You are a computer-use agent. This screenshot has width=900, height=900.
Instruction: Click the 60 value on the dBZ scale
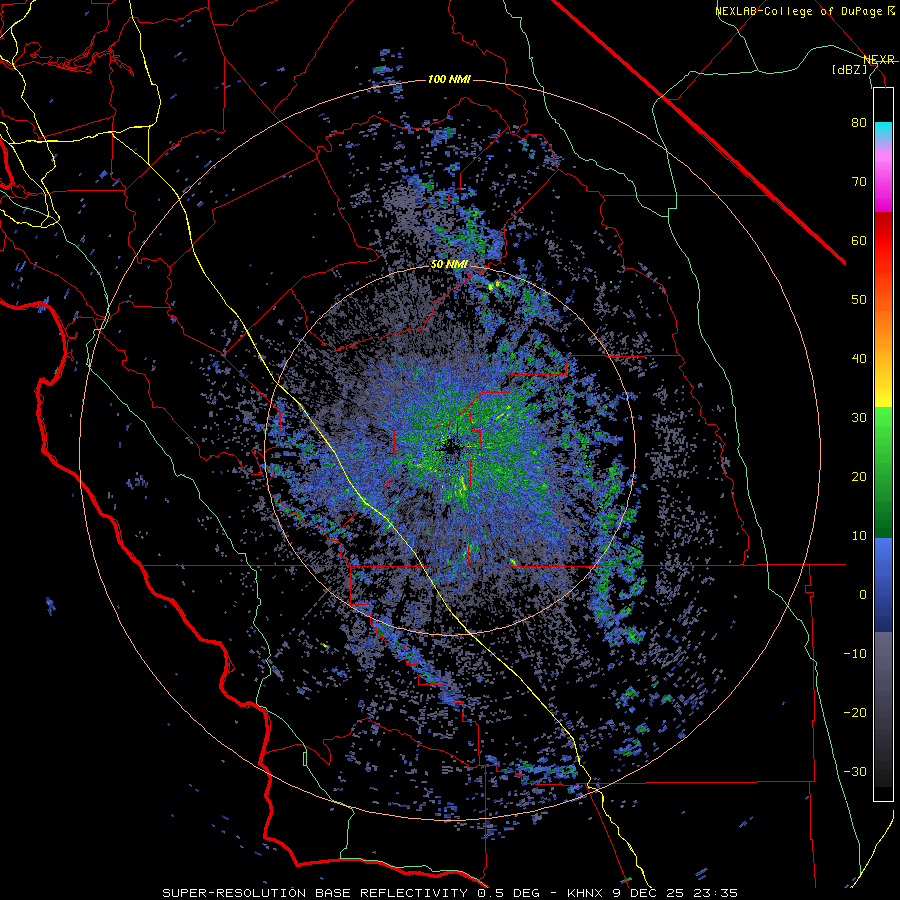click(x=859, y=241)
